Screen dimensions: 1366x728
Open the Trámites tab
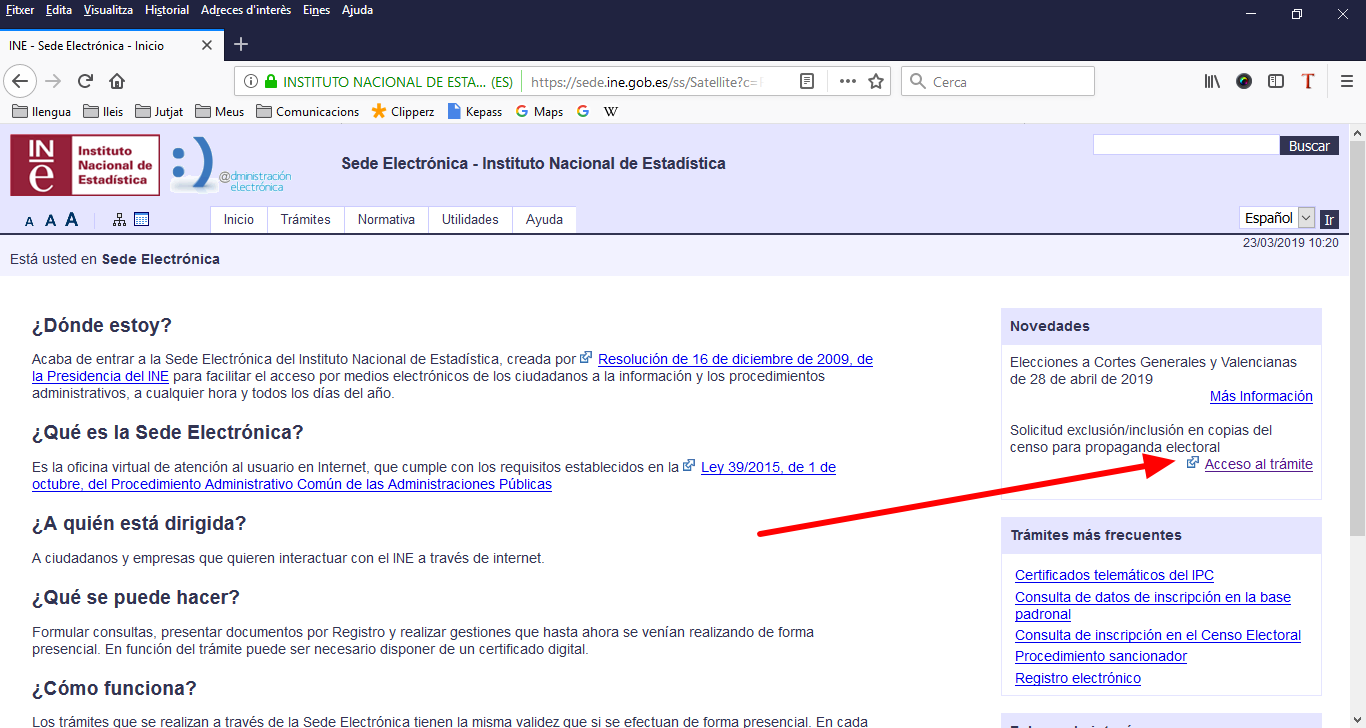pyautogui.click(x=305, y=220)
